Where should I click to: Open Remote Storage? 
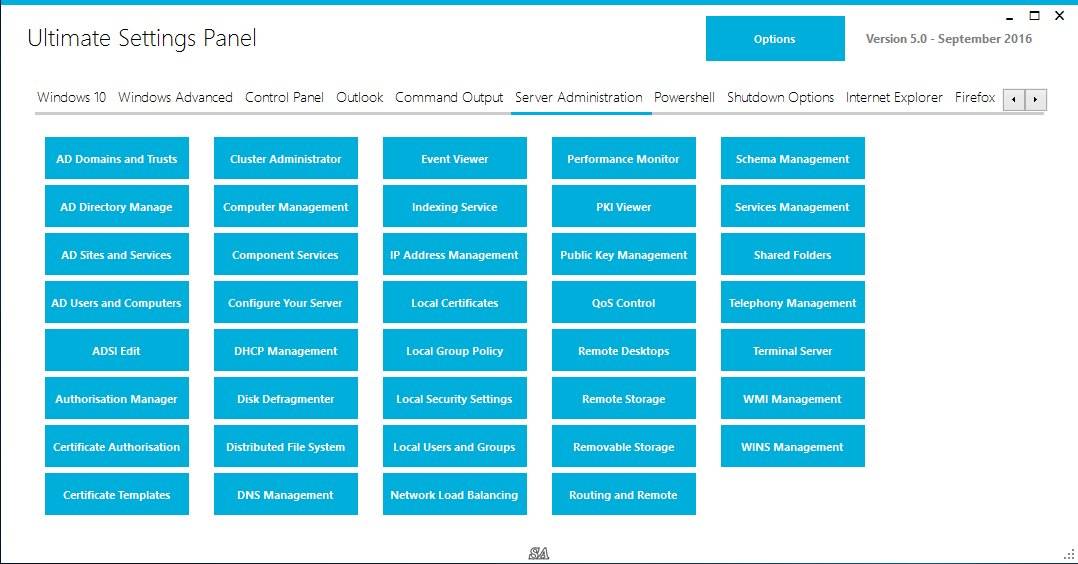click(624, 398)
